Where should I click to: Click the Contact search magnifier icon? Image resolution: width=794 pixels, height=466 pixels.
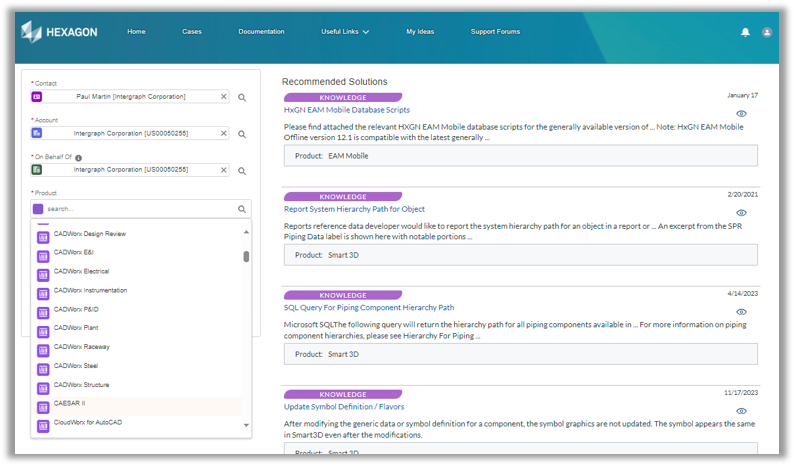click(242, 97)
